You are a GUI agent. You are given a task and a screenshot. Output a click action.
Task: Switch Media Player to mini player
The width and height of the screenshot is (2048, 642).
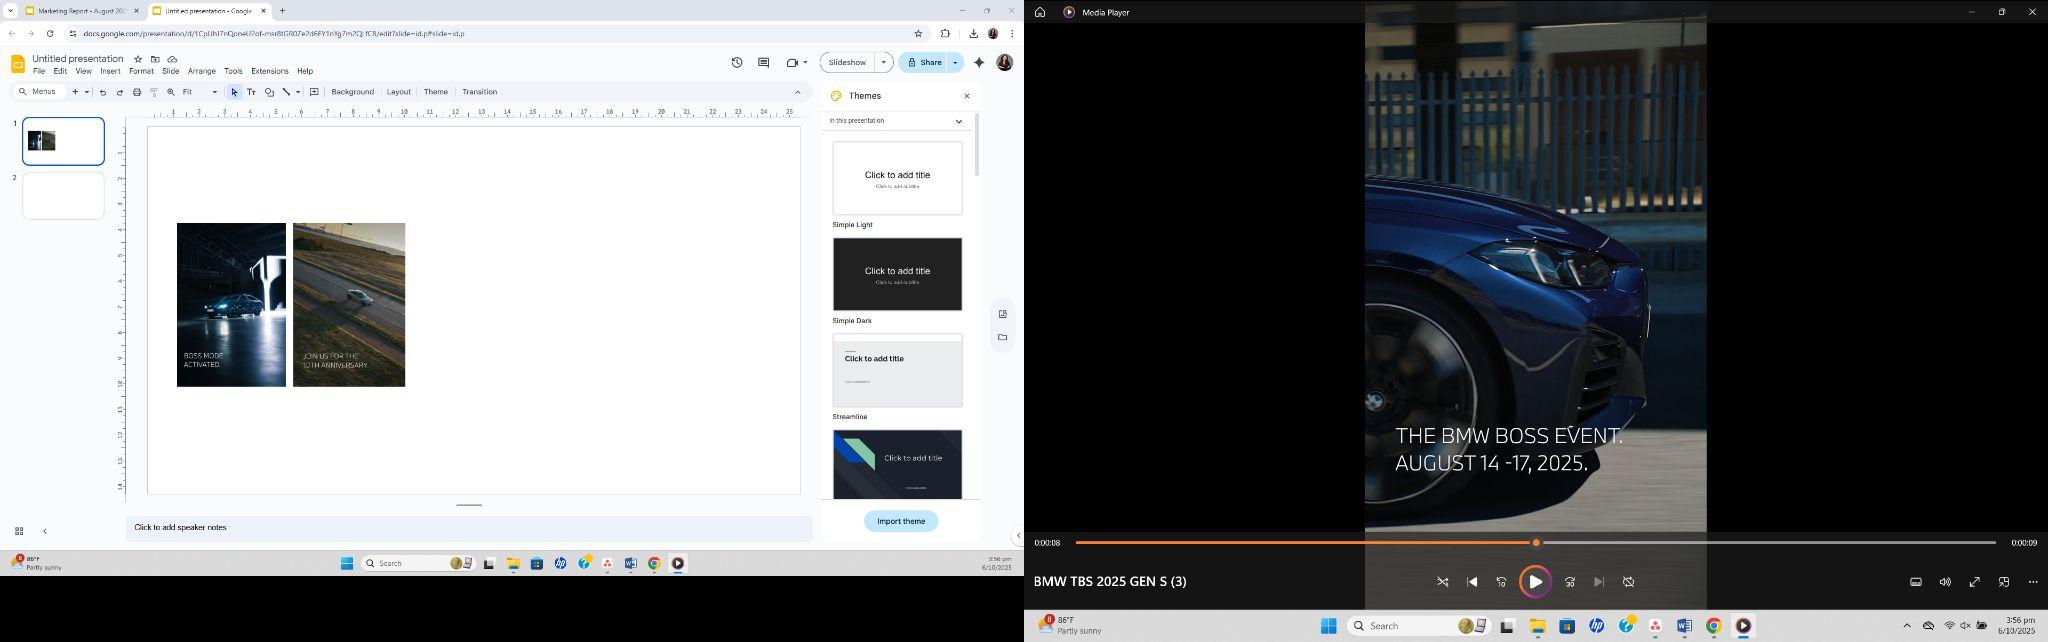click(2004, 582)
